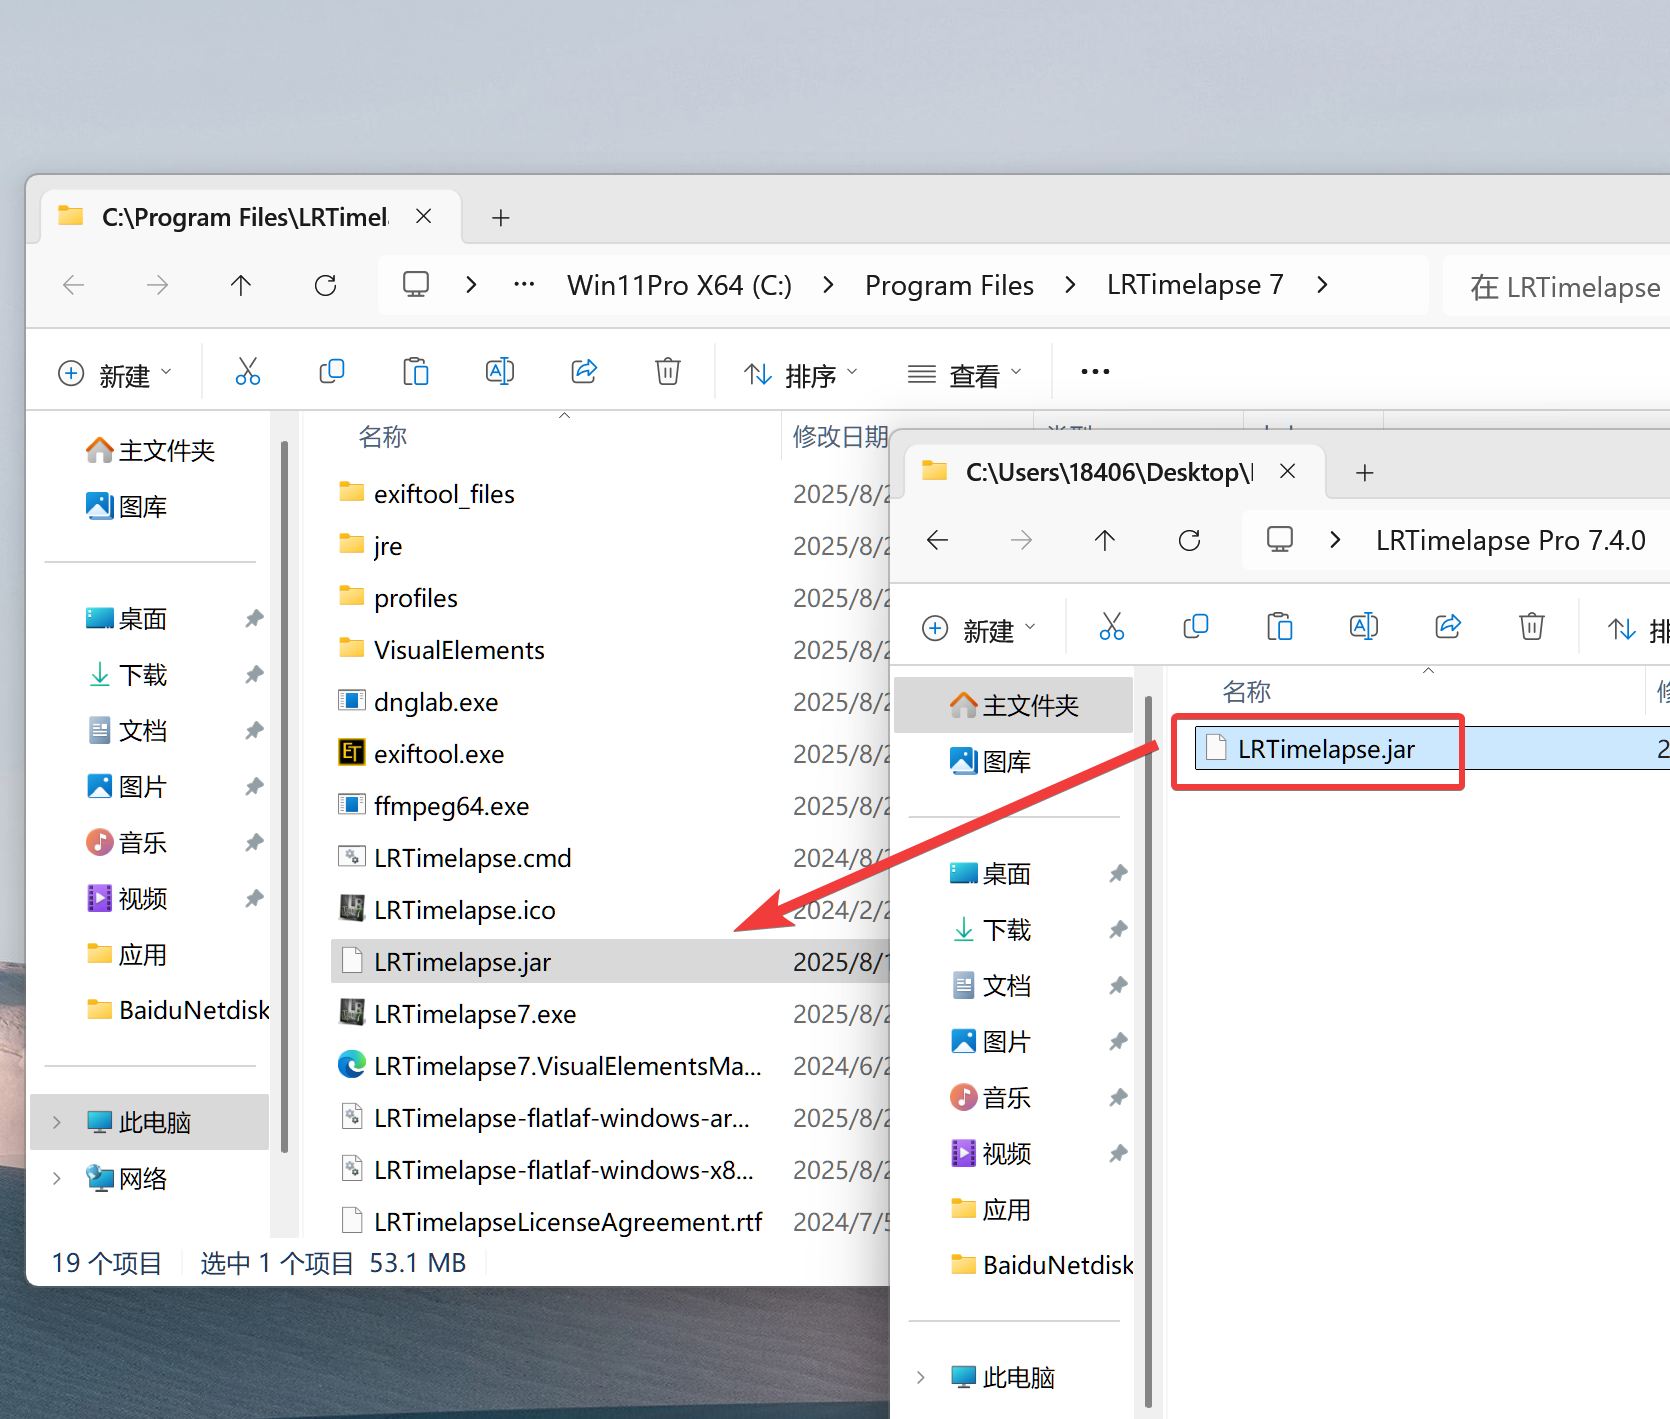Open the 查看 view options button
This screenshot has width=1670, height=1419.
(964, 374)
